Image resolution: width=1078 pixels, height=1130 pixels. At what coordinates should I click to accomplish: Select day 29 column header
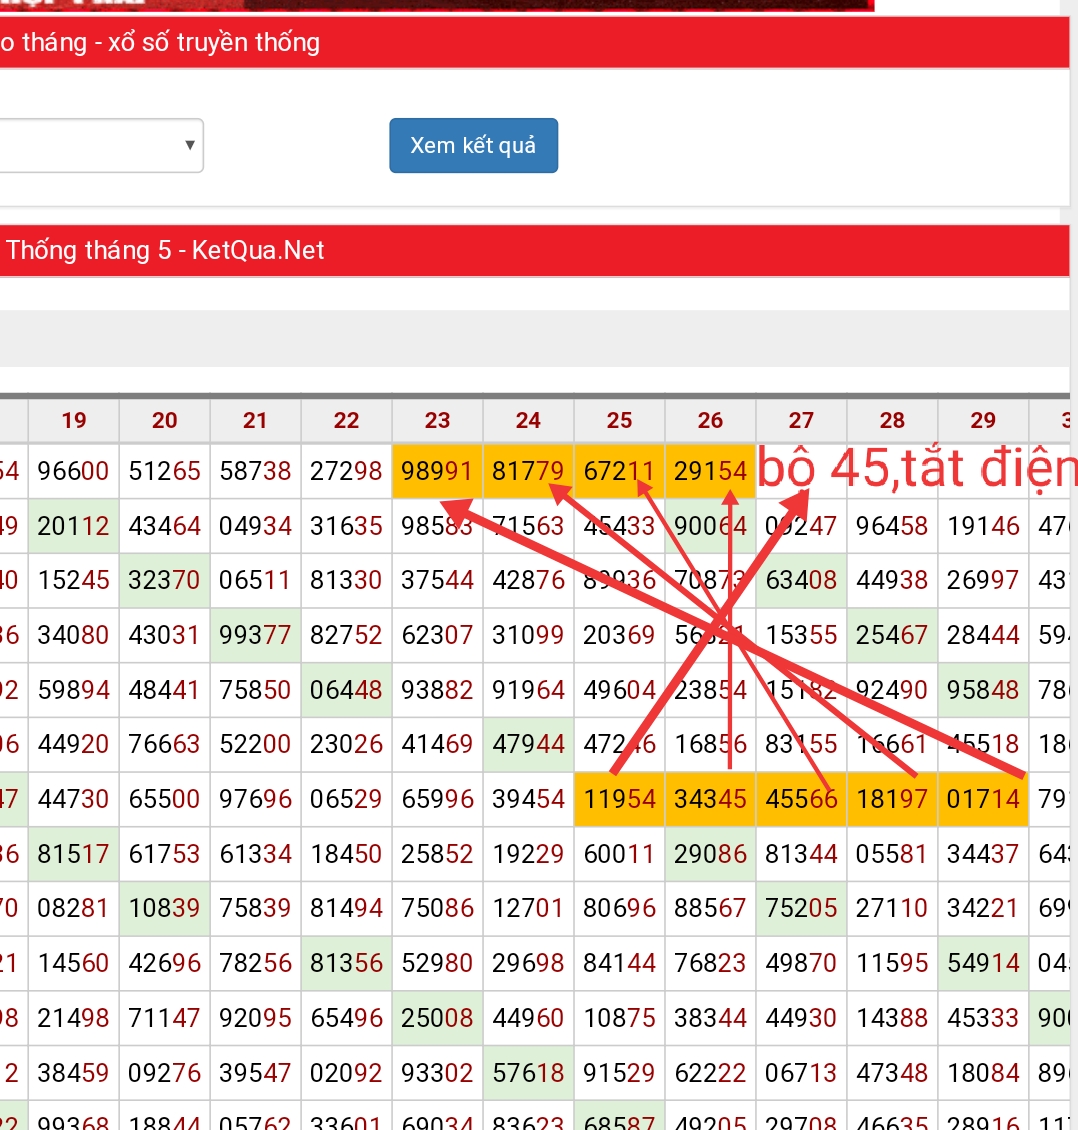[983, 420]
